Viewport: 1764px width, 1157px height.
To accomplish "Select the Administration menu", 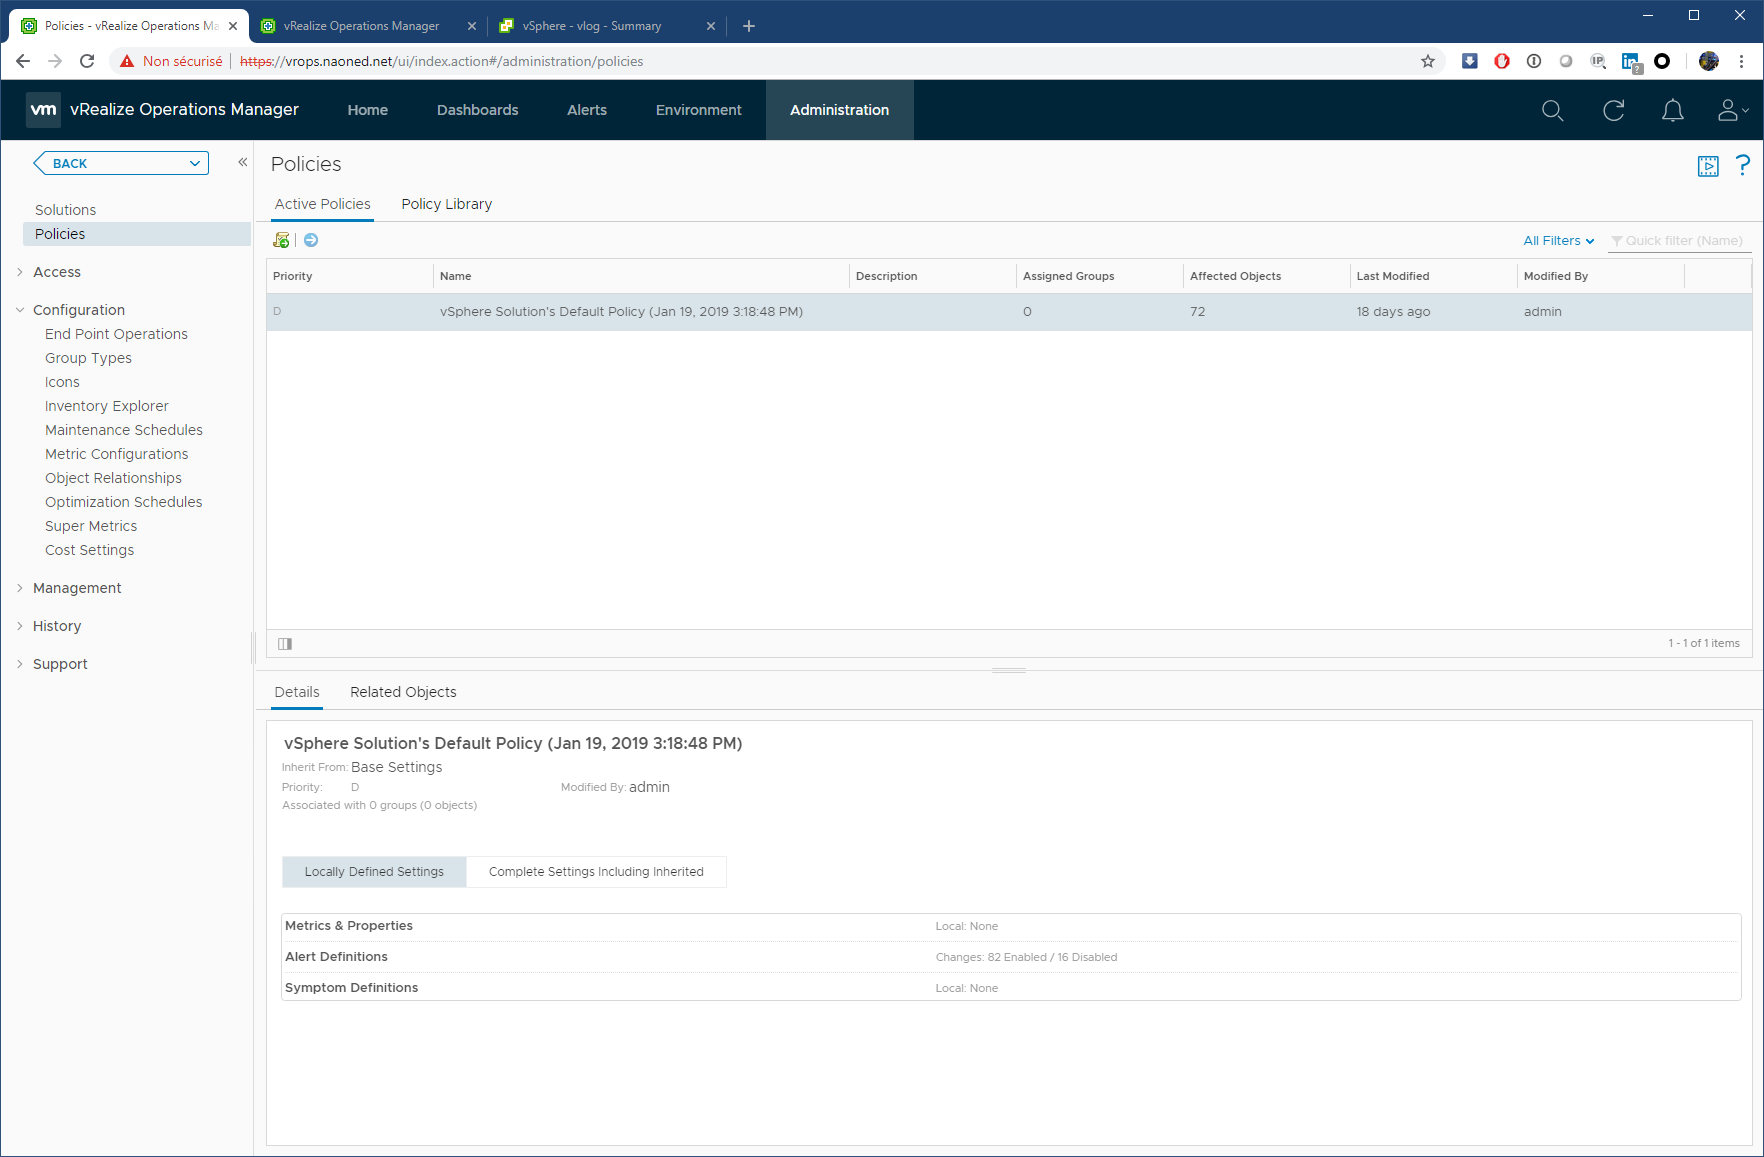I will coord(839,110).
